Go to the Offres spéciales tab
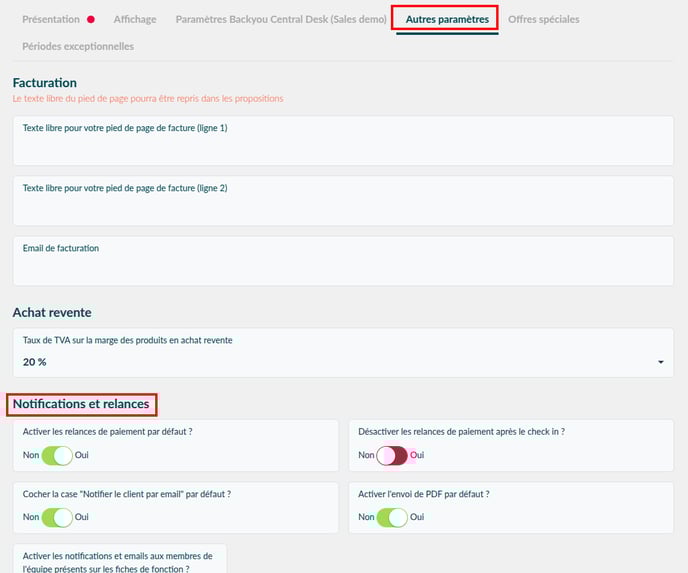 (x=544, y=19)
